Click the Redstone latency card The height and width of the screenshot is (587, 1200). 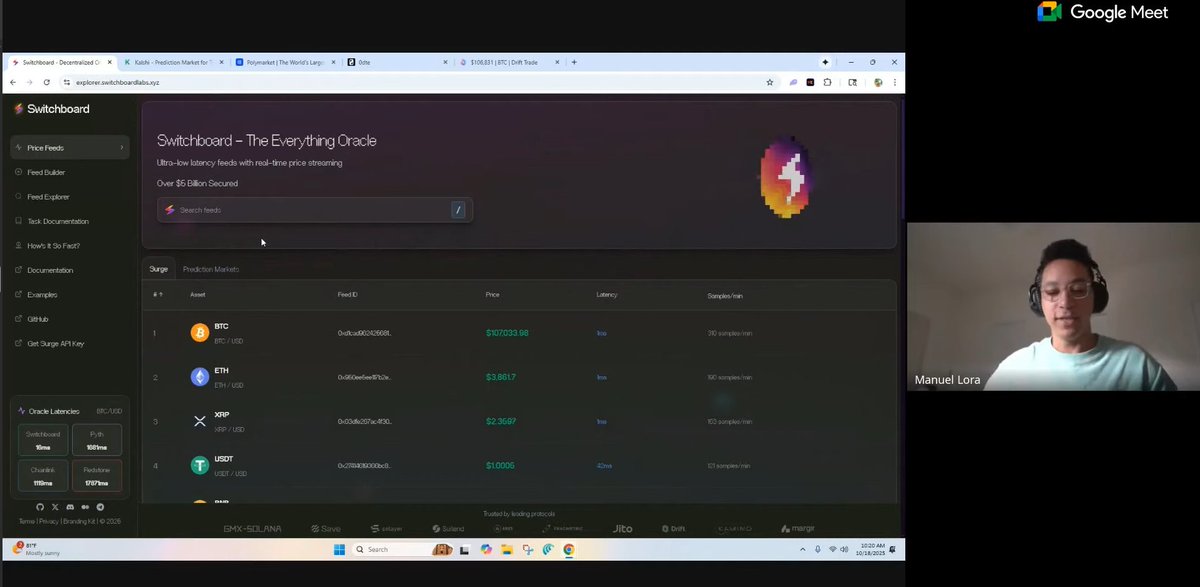97,475
